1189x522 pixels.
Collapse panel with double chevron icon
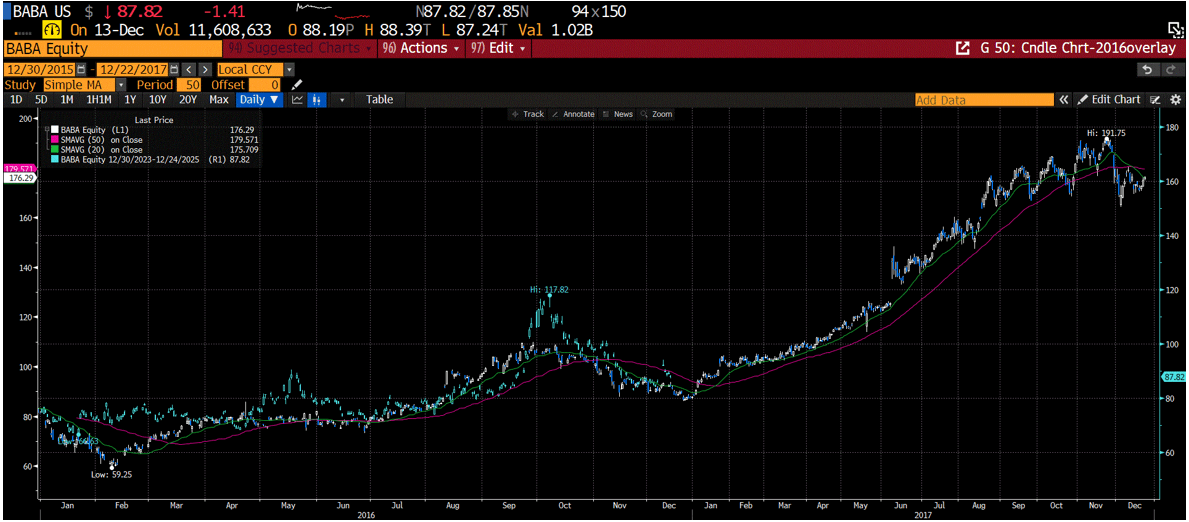click(x=1064, y=99)
